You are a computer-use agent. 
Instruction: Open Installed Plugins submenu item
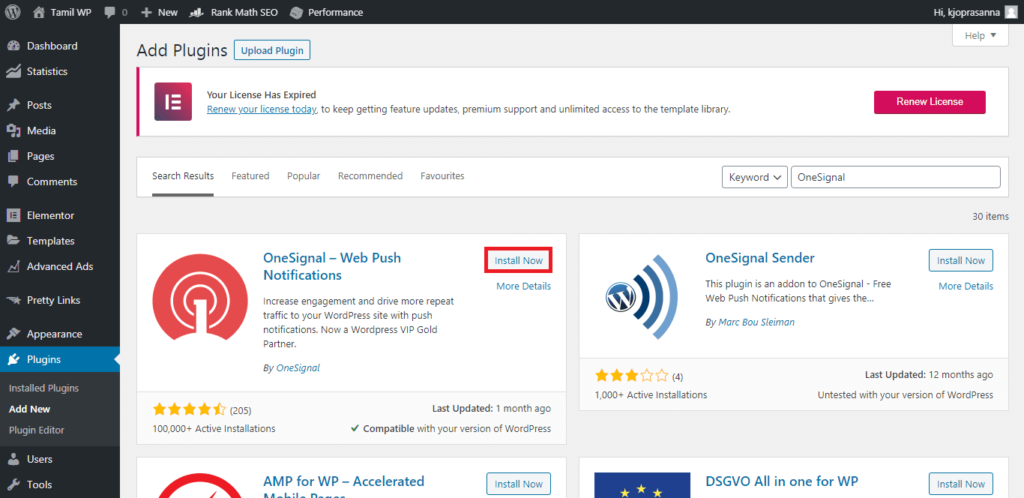(x=44, y=388)
